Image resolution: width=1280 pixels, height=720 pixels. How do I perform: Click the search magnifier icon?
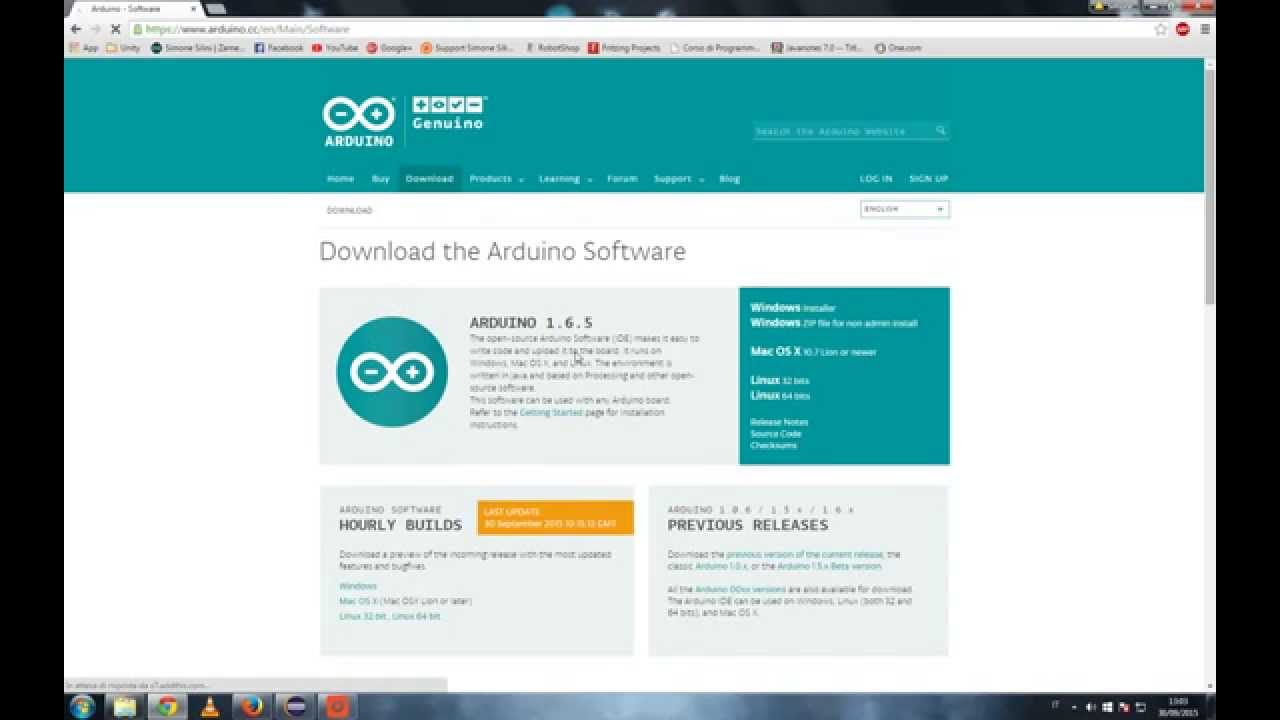pyautogui.click(x=940, y=131)
